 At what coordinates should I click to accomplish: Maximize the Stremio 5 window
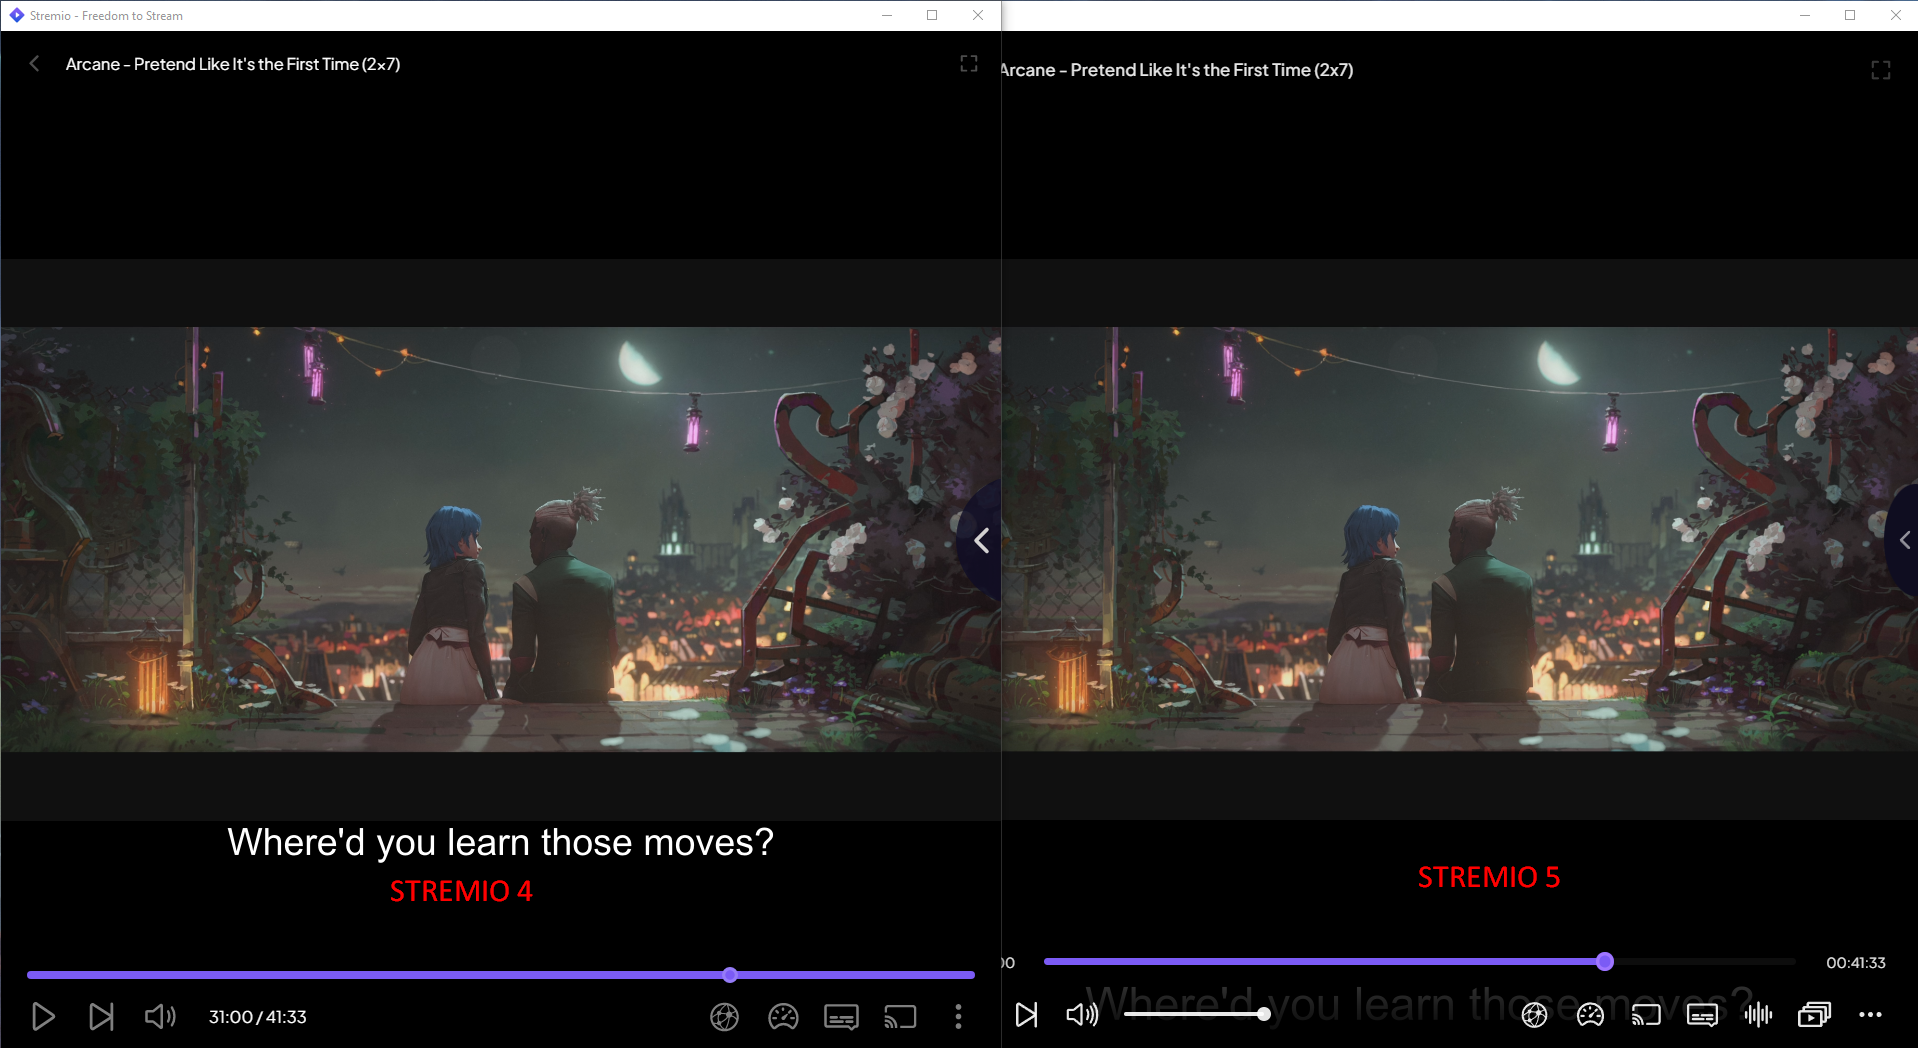click(x=1850, y=15)
